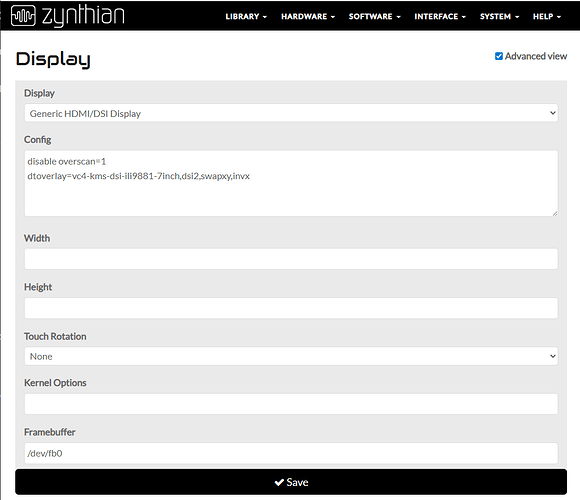Click the Width field label
Viewport: 580px width, 500px height.
click(x=37, y=238)
